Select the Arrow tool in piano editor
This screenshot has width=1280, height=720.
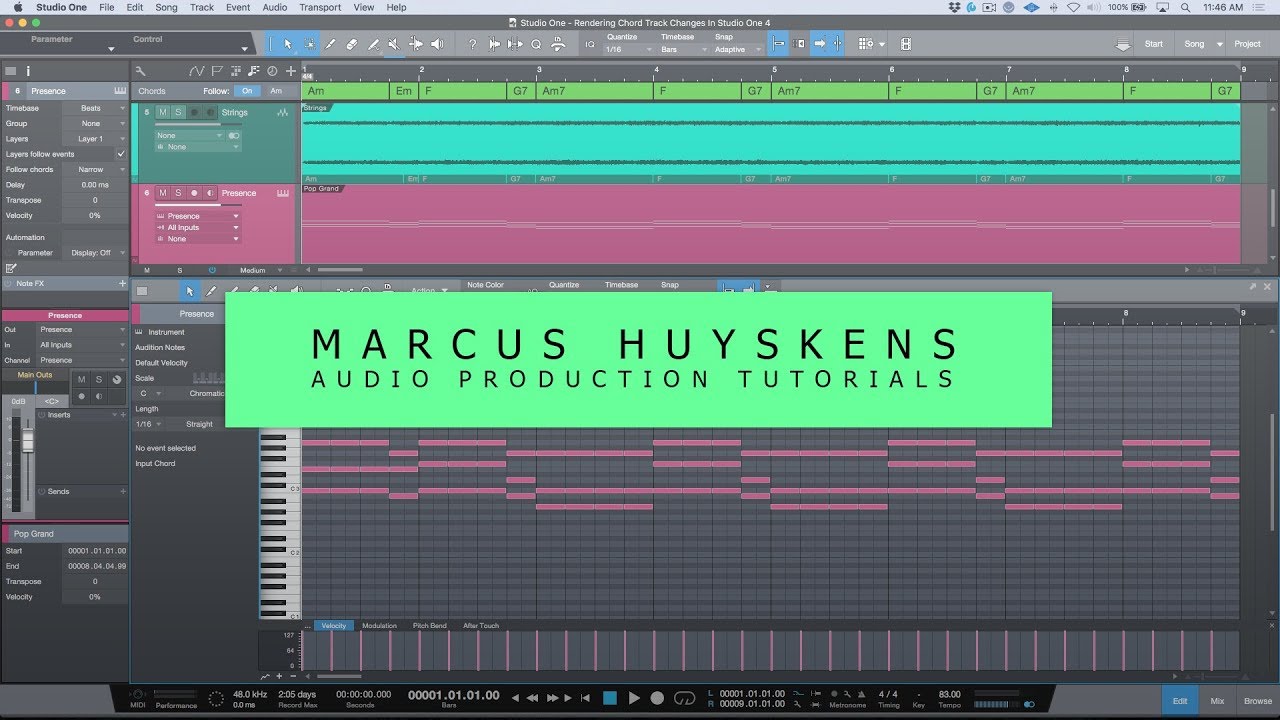point(189,291)
